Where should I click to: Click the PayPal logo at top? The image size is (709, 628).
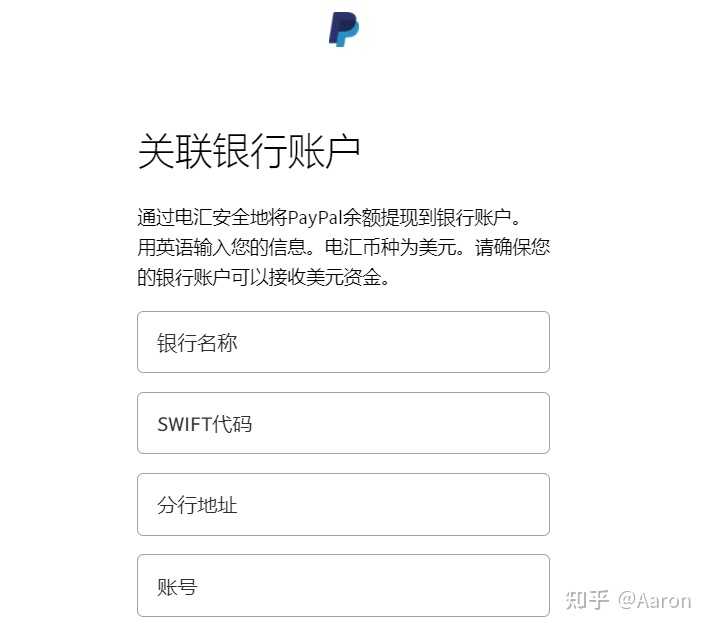pyautogui.click(x=343, y=28)
